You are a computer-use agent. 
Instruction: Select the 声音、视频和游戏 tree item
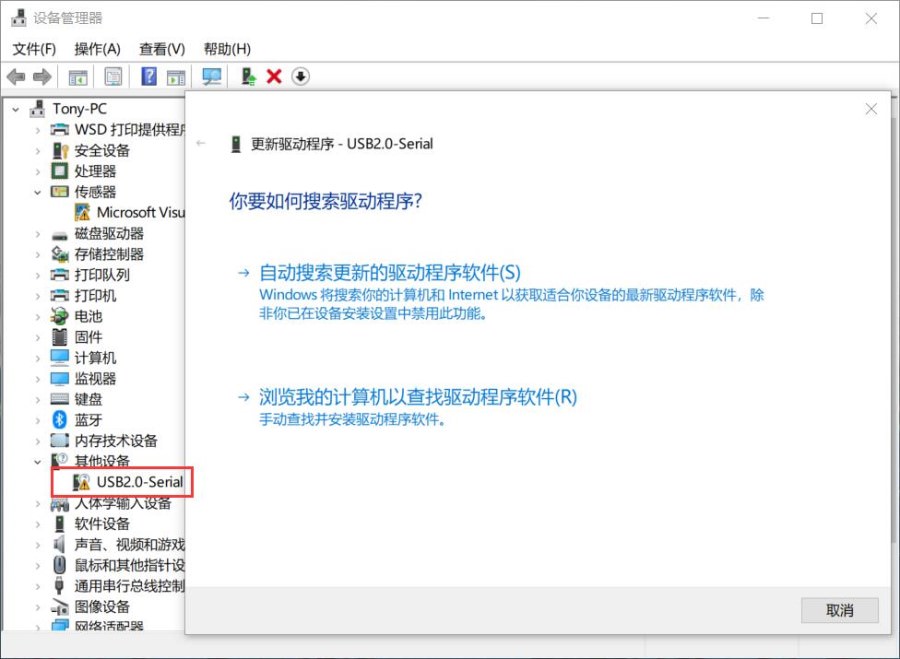[130, 544]
